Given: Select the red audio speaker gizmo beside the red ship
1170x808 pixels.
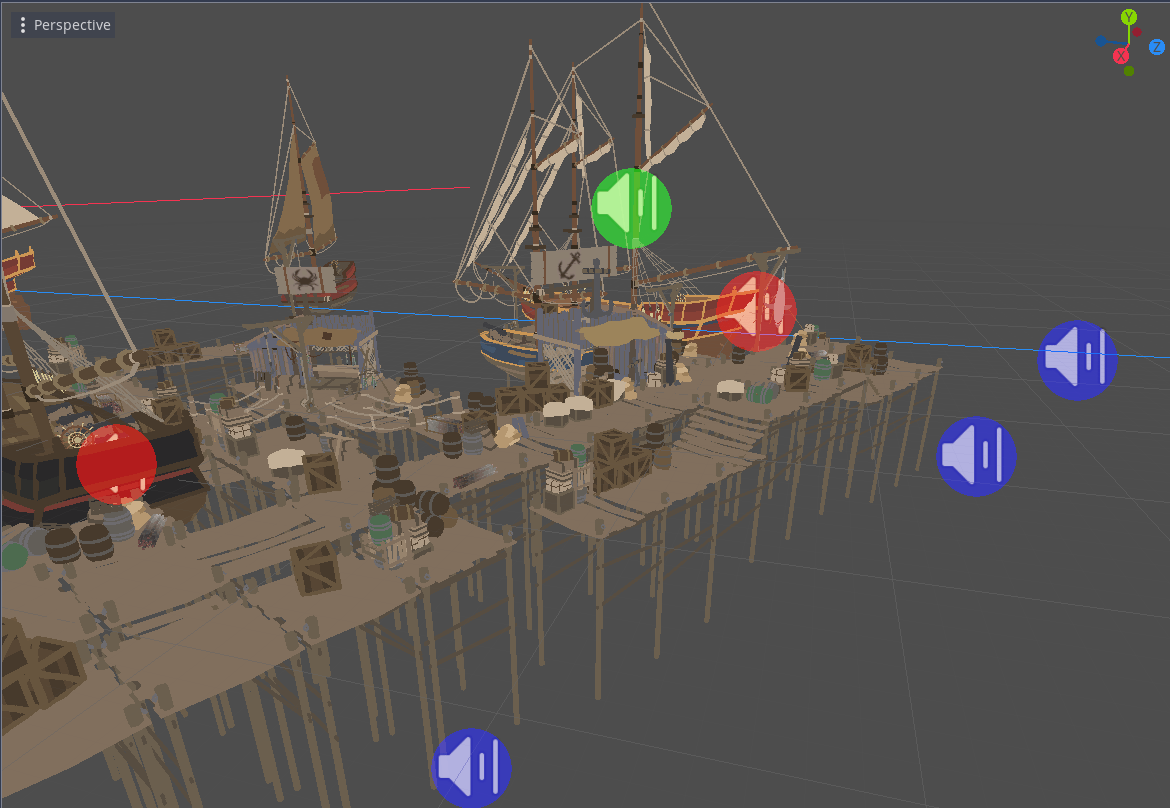Looking at the screenshot, I should [756, 311].
